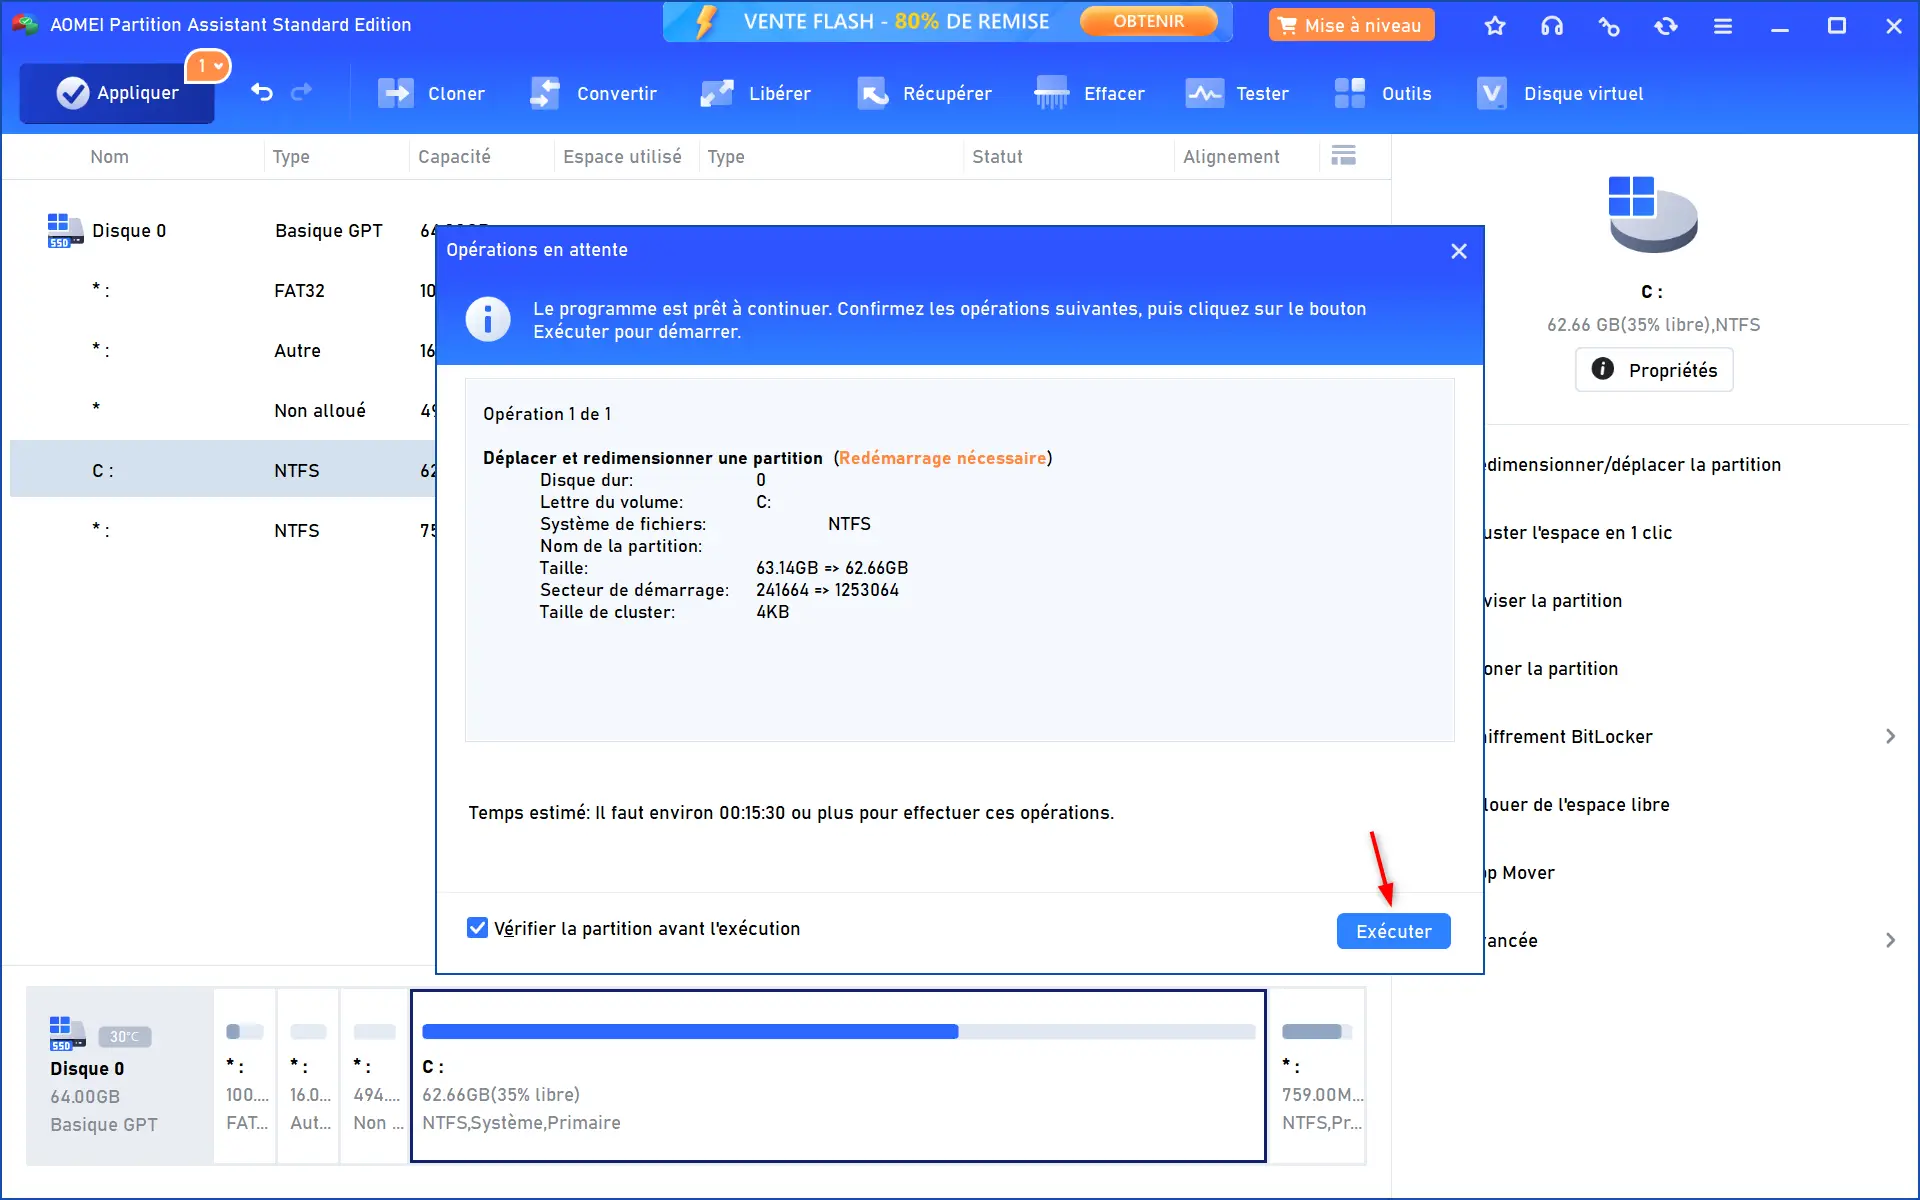
Task: Select the 16.0 Aut partition block
Action: point(309,1076)
